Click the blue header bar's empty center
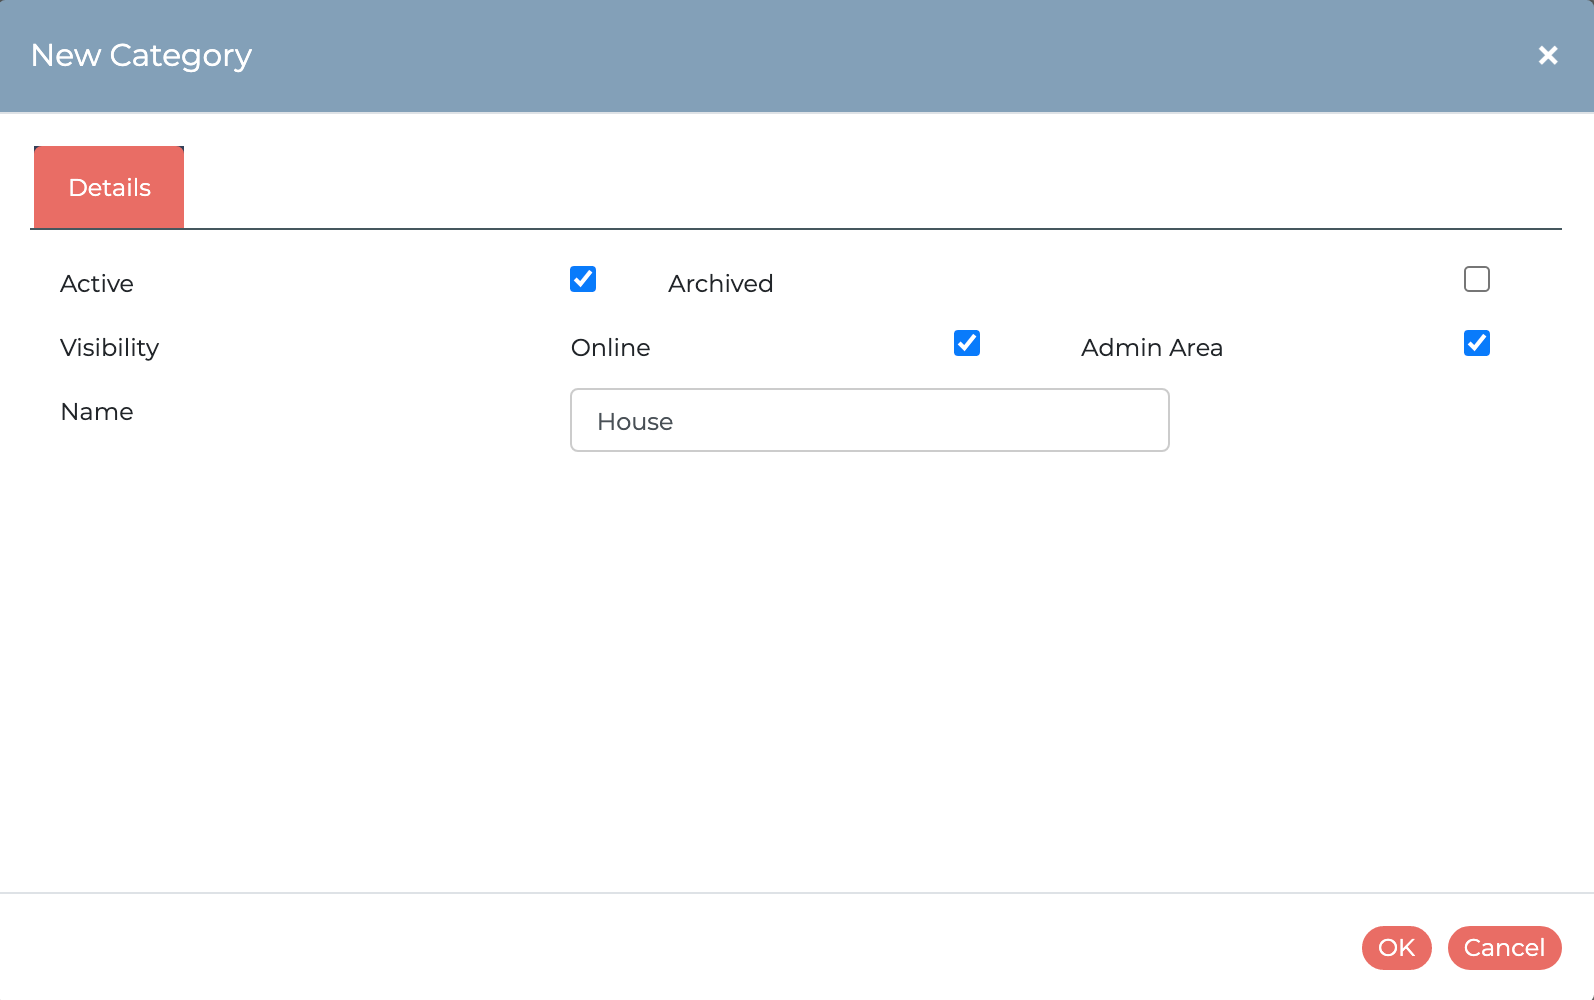The image size is (1594, 1000). 800,56
